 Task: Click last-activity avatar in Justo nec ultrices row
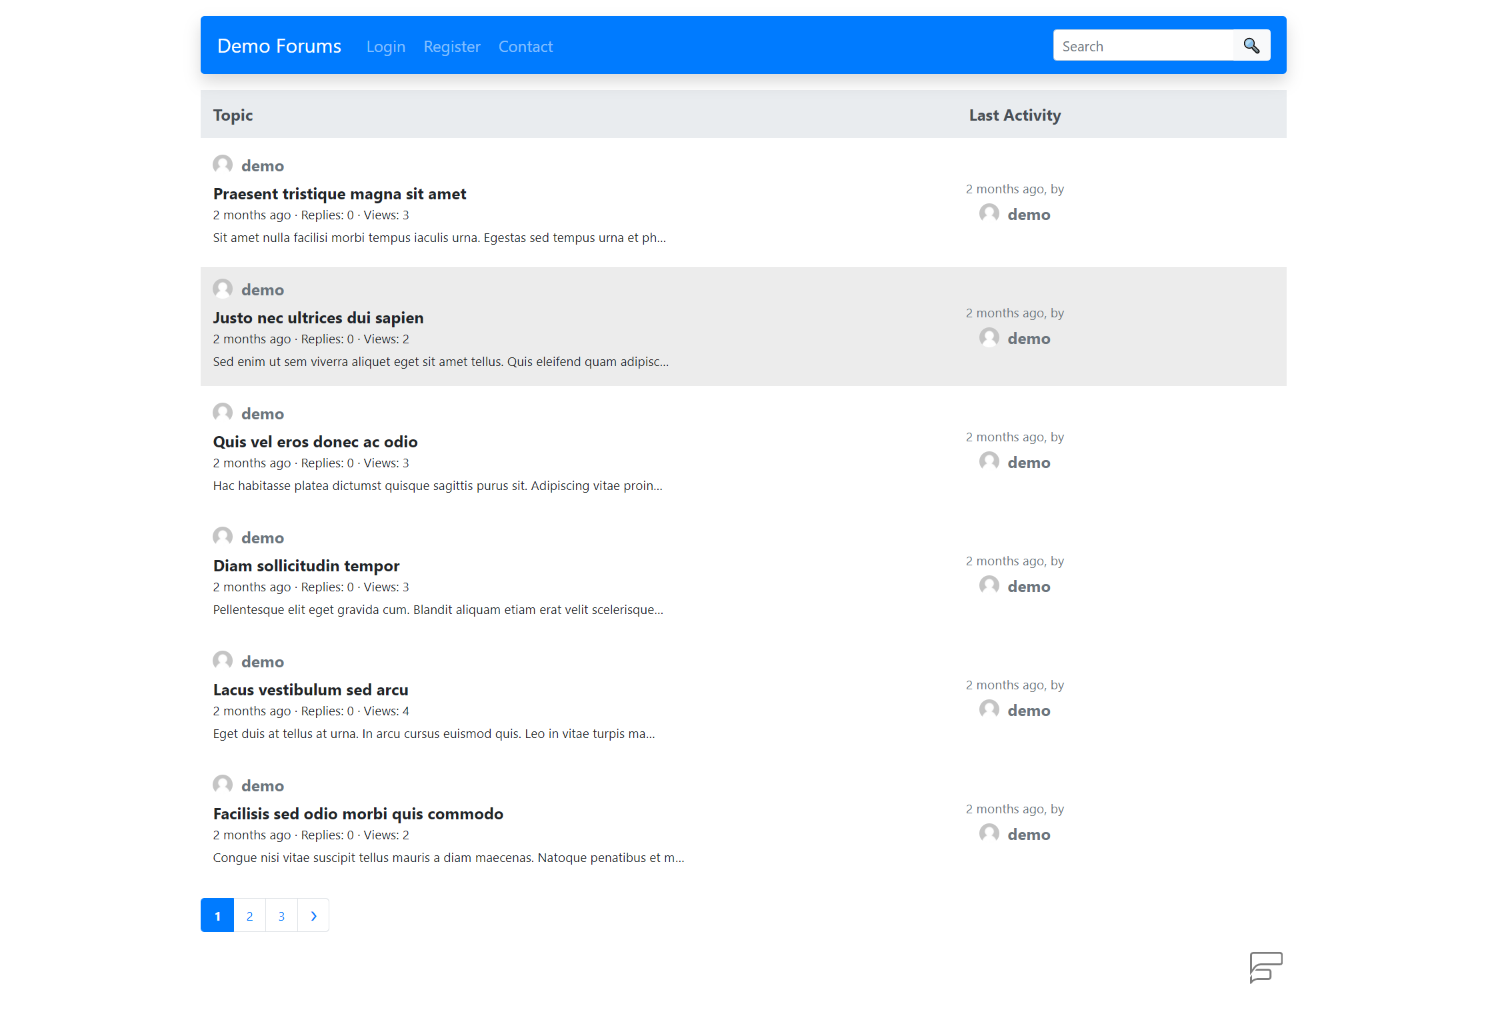click(x=989, y=337)
